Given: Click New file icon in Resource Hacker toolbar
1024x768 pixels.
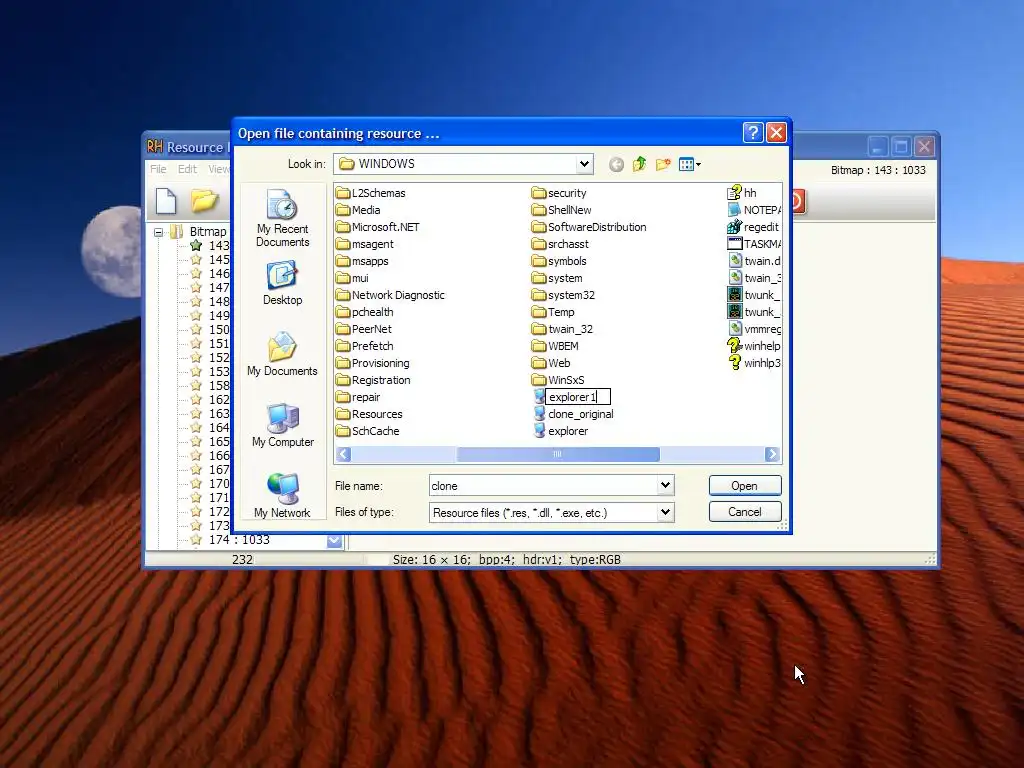Looking at the screenshot, I should pos(166,200).
